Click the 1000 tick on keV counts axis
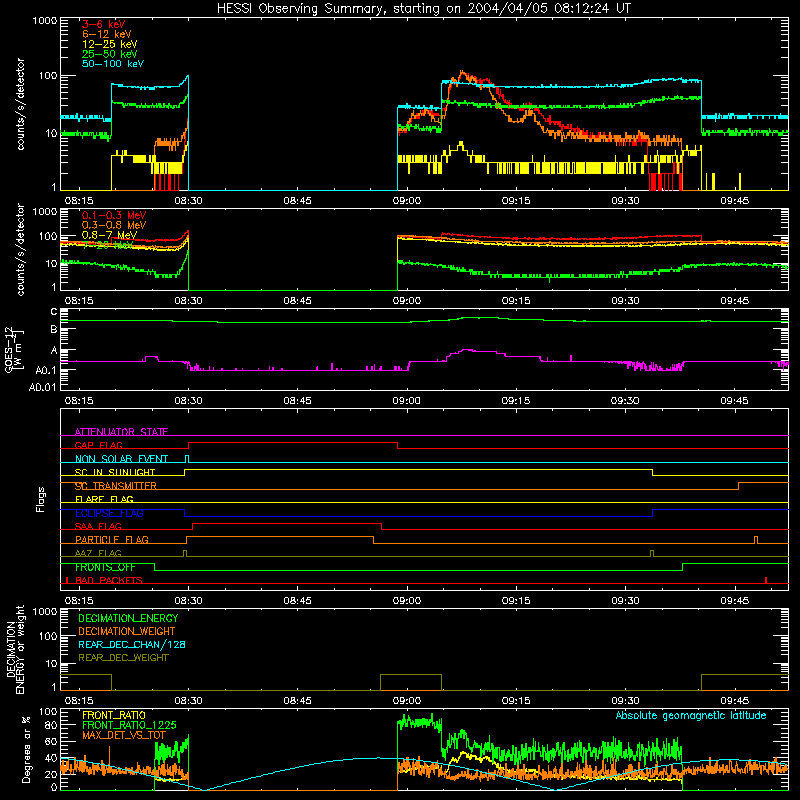The image size is (800, 800). pos(45,21)
